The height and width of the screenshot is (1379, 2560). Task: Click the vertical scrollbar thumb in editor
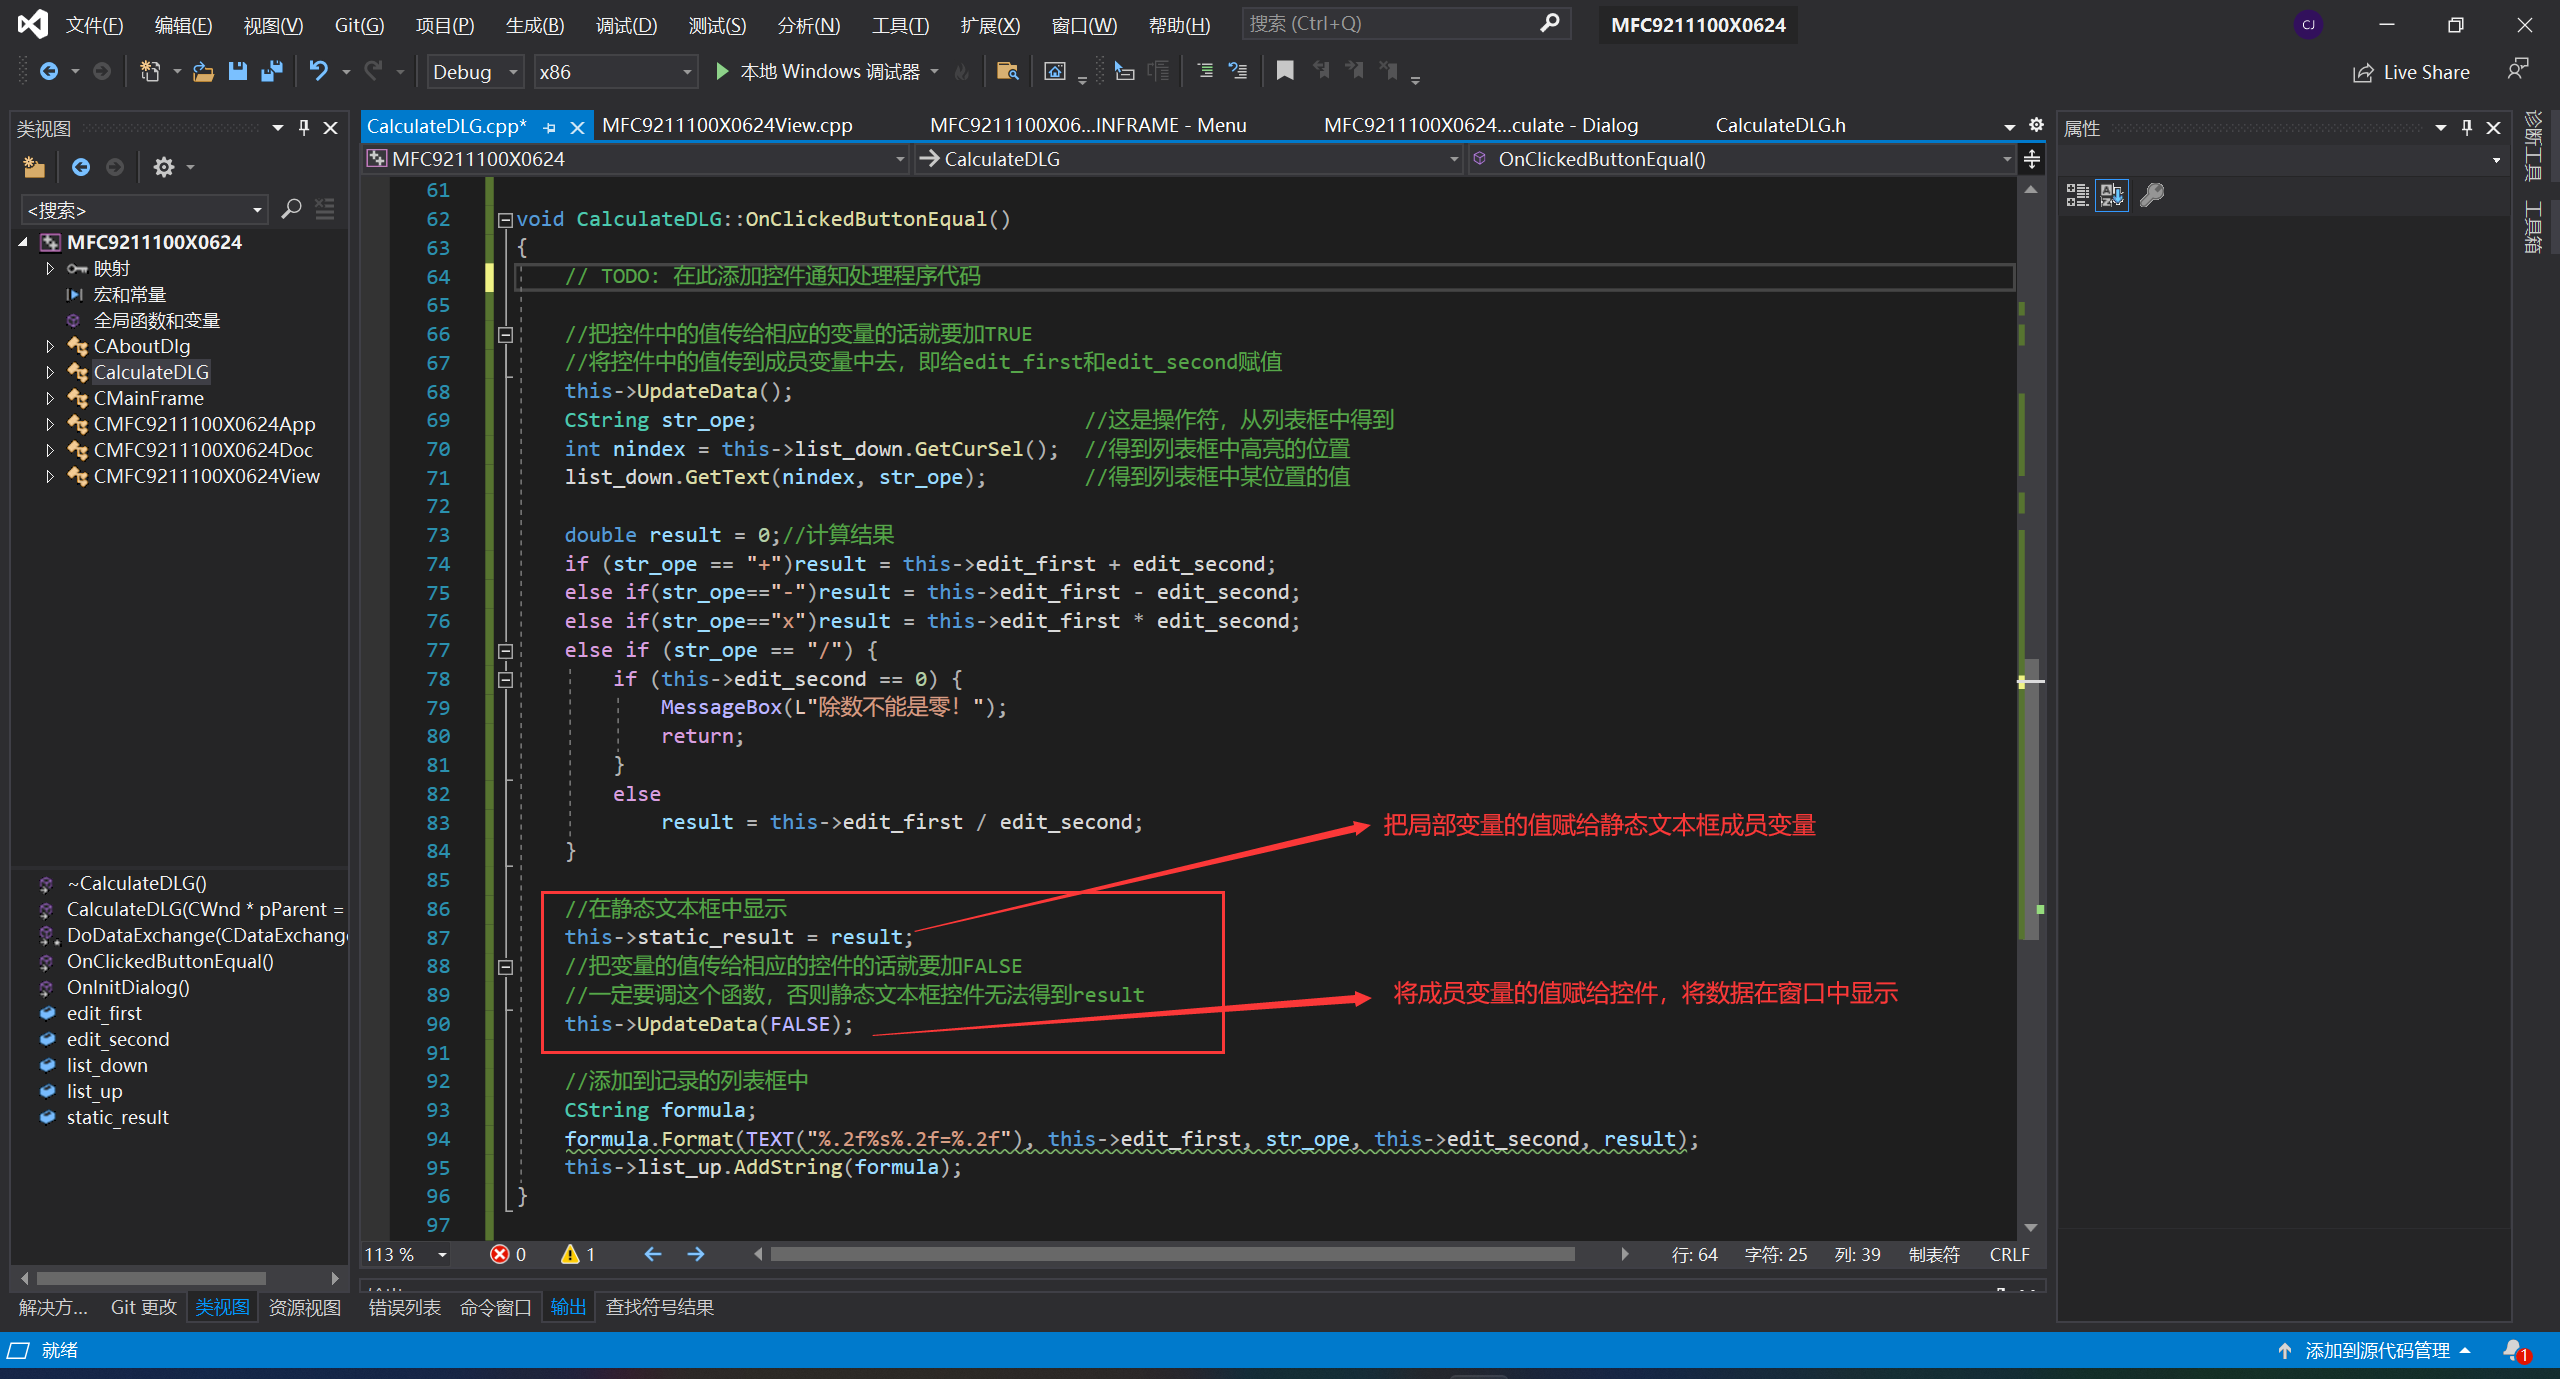(x=2030, y=800)
